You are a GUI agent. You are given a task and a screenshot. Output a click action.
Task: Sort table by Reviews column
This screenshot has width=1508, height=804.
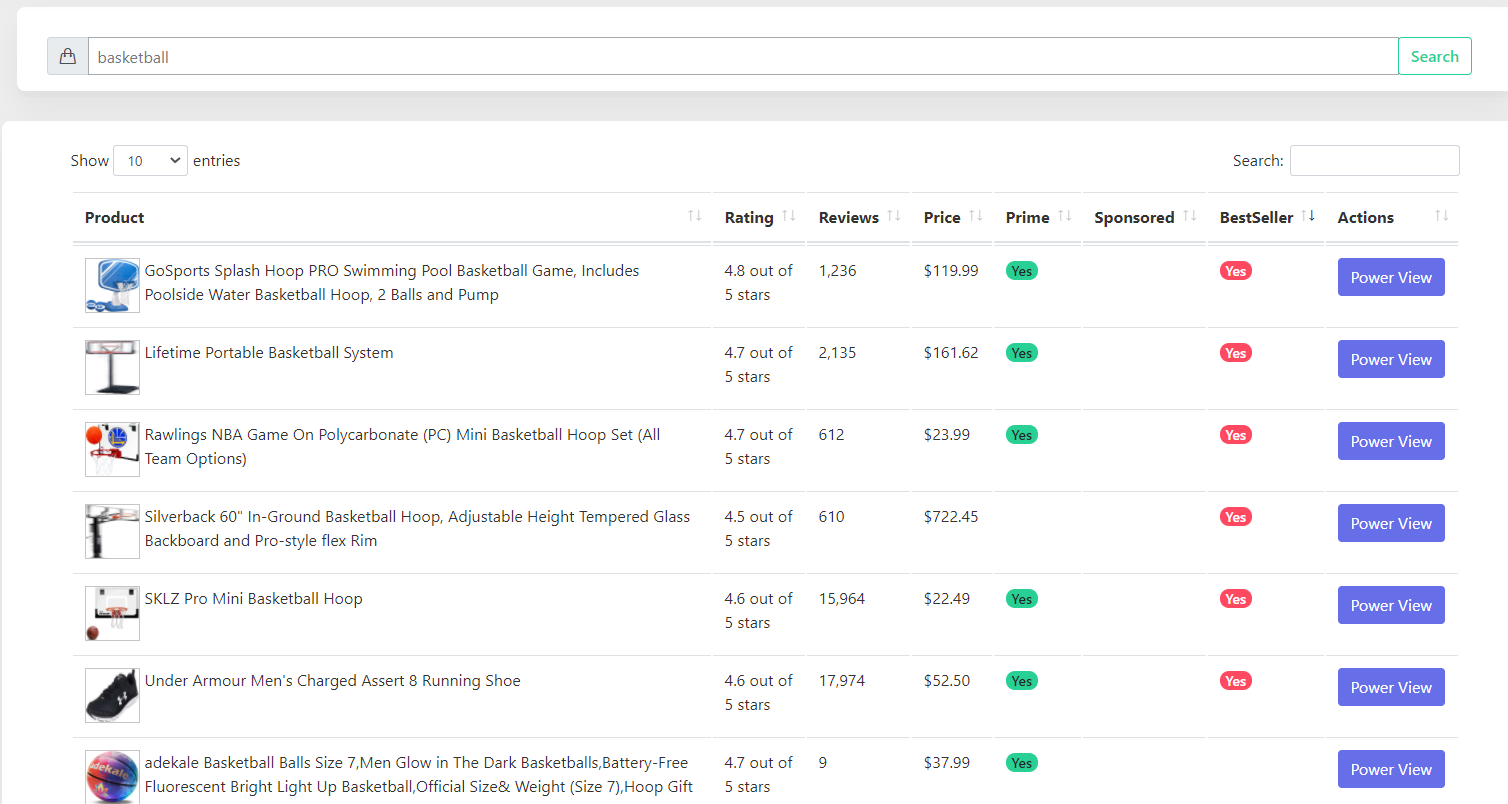click(x=858, y=217)
